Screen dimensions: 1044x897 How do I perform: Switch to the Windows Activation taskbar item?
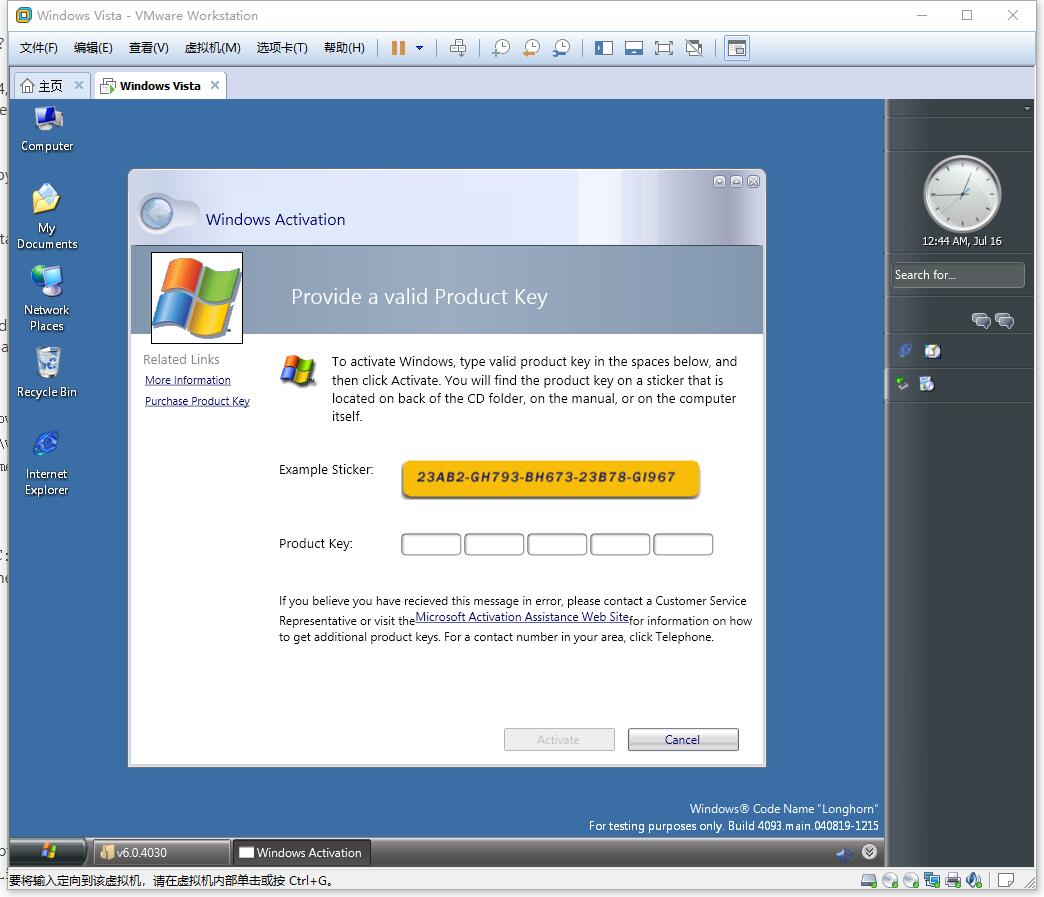pos(300,852)
